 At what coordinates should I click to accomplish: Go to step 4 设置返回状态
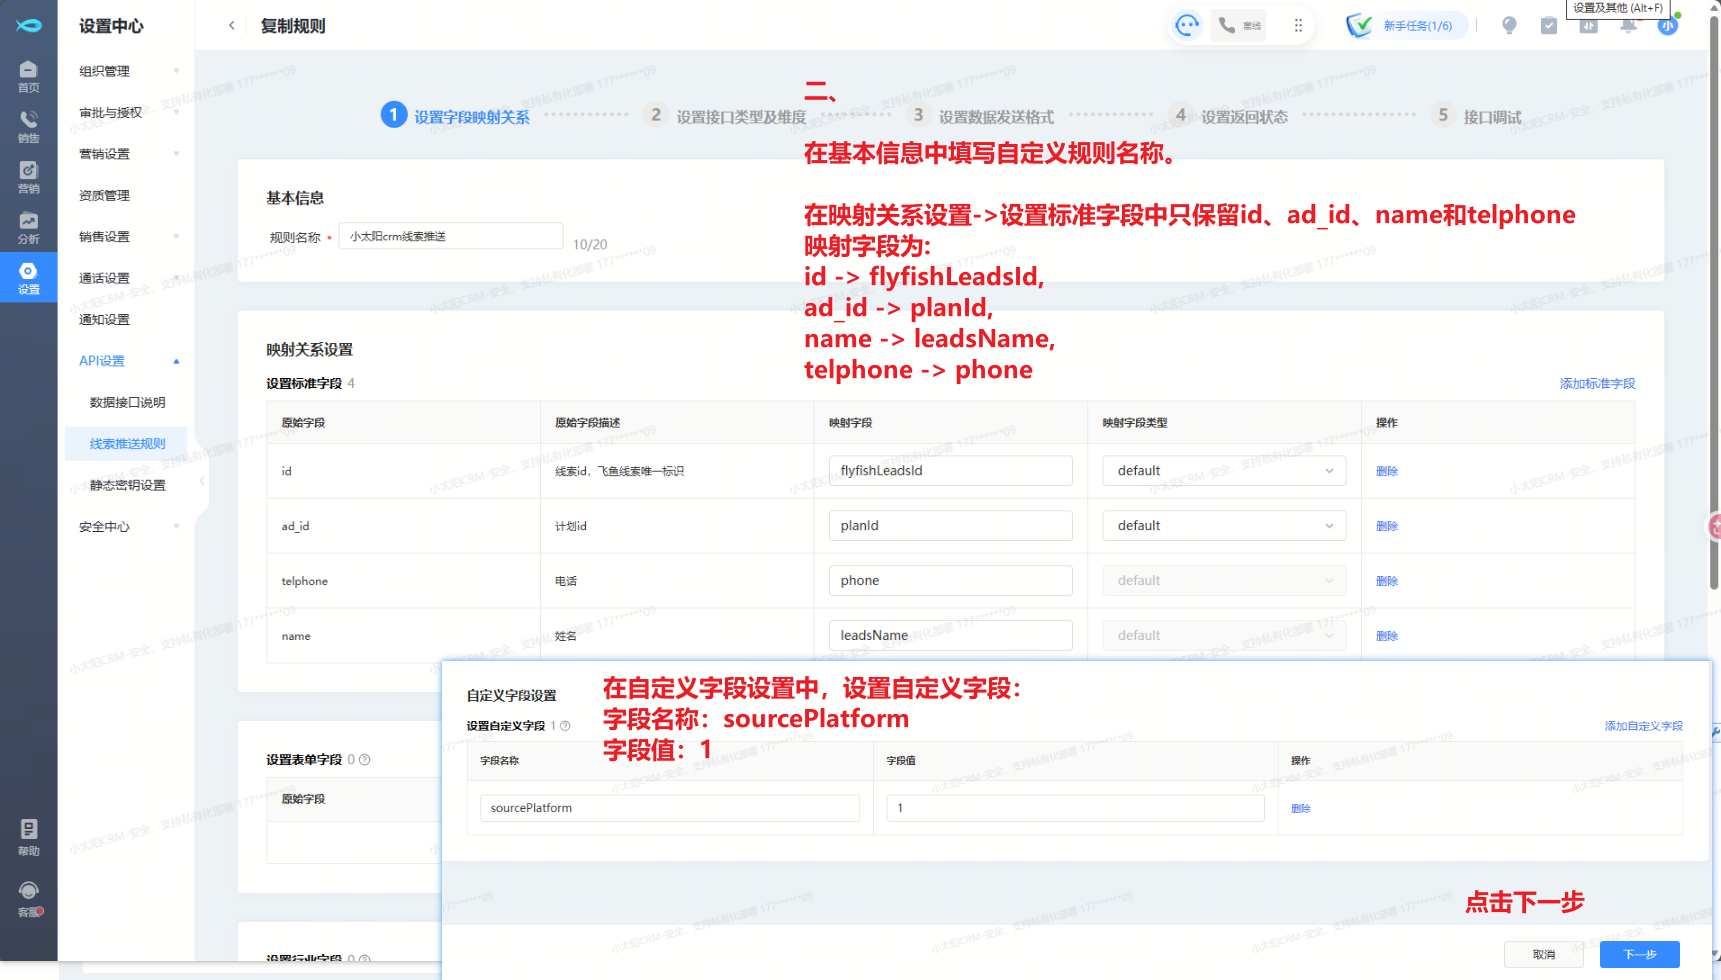(1229, 116)
